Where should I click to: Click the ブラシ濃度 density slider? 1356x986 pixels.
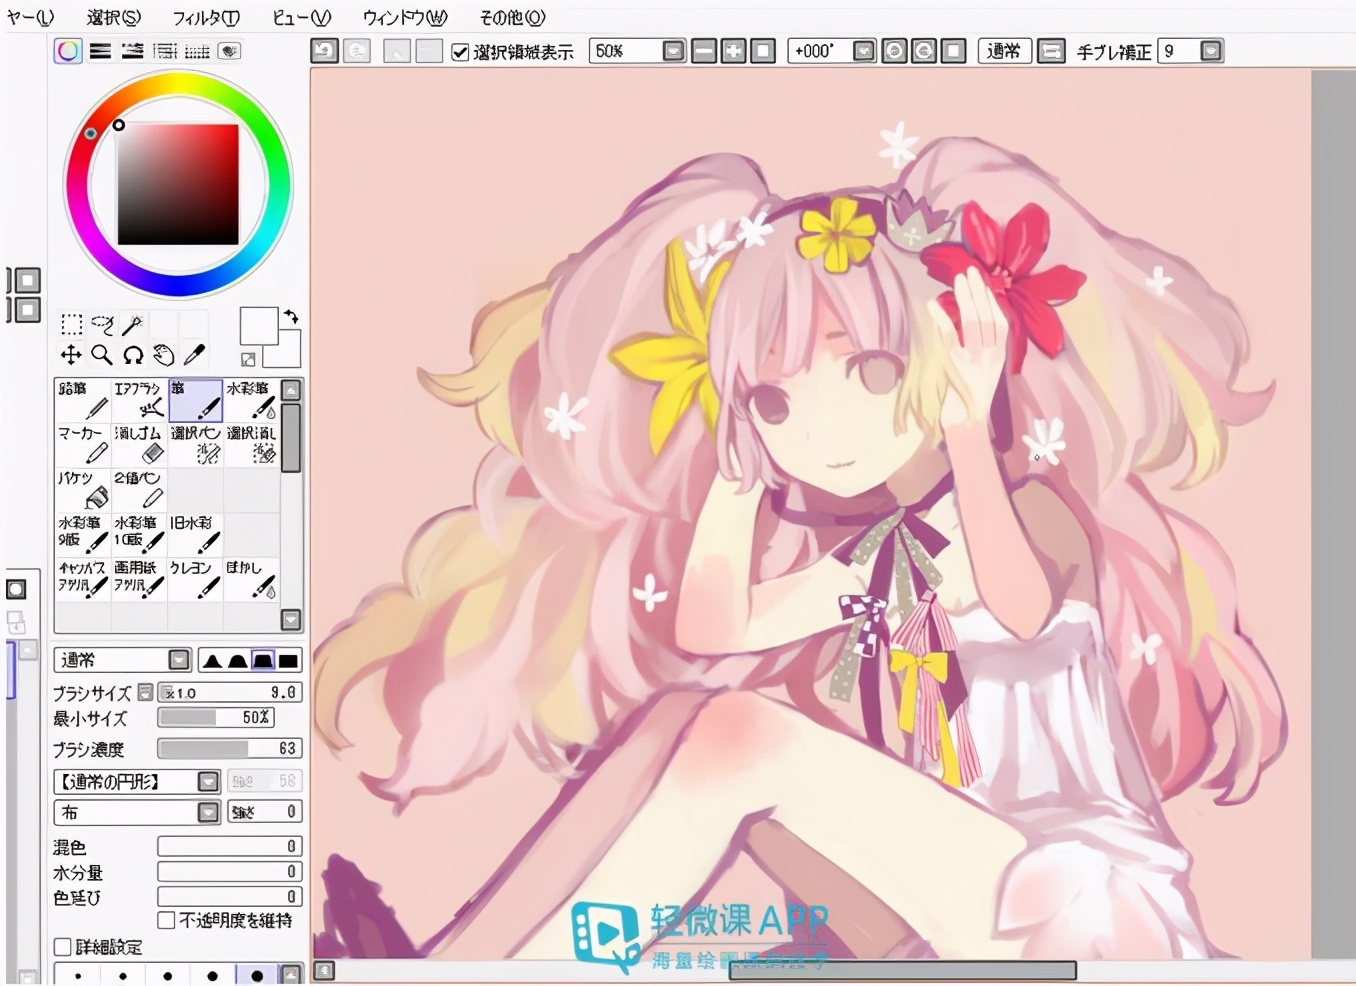[x=229, y=748]
